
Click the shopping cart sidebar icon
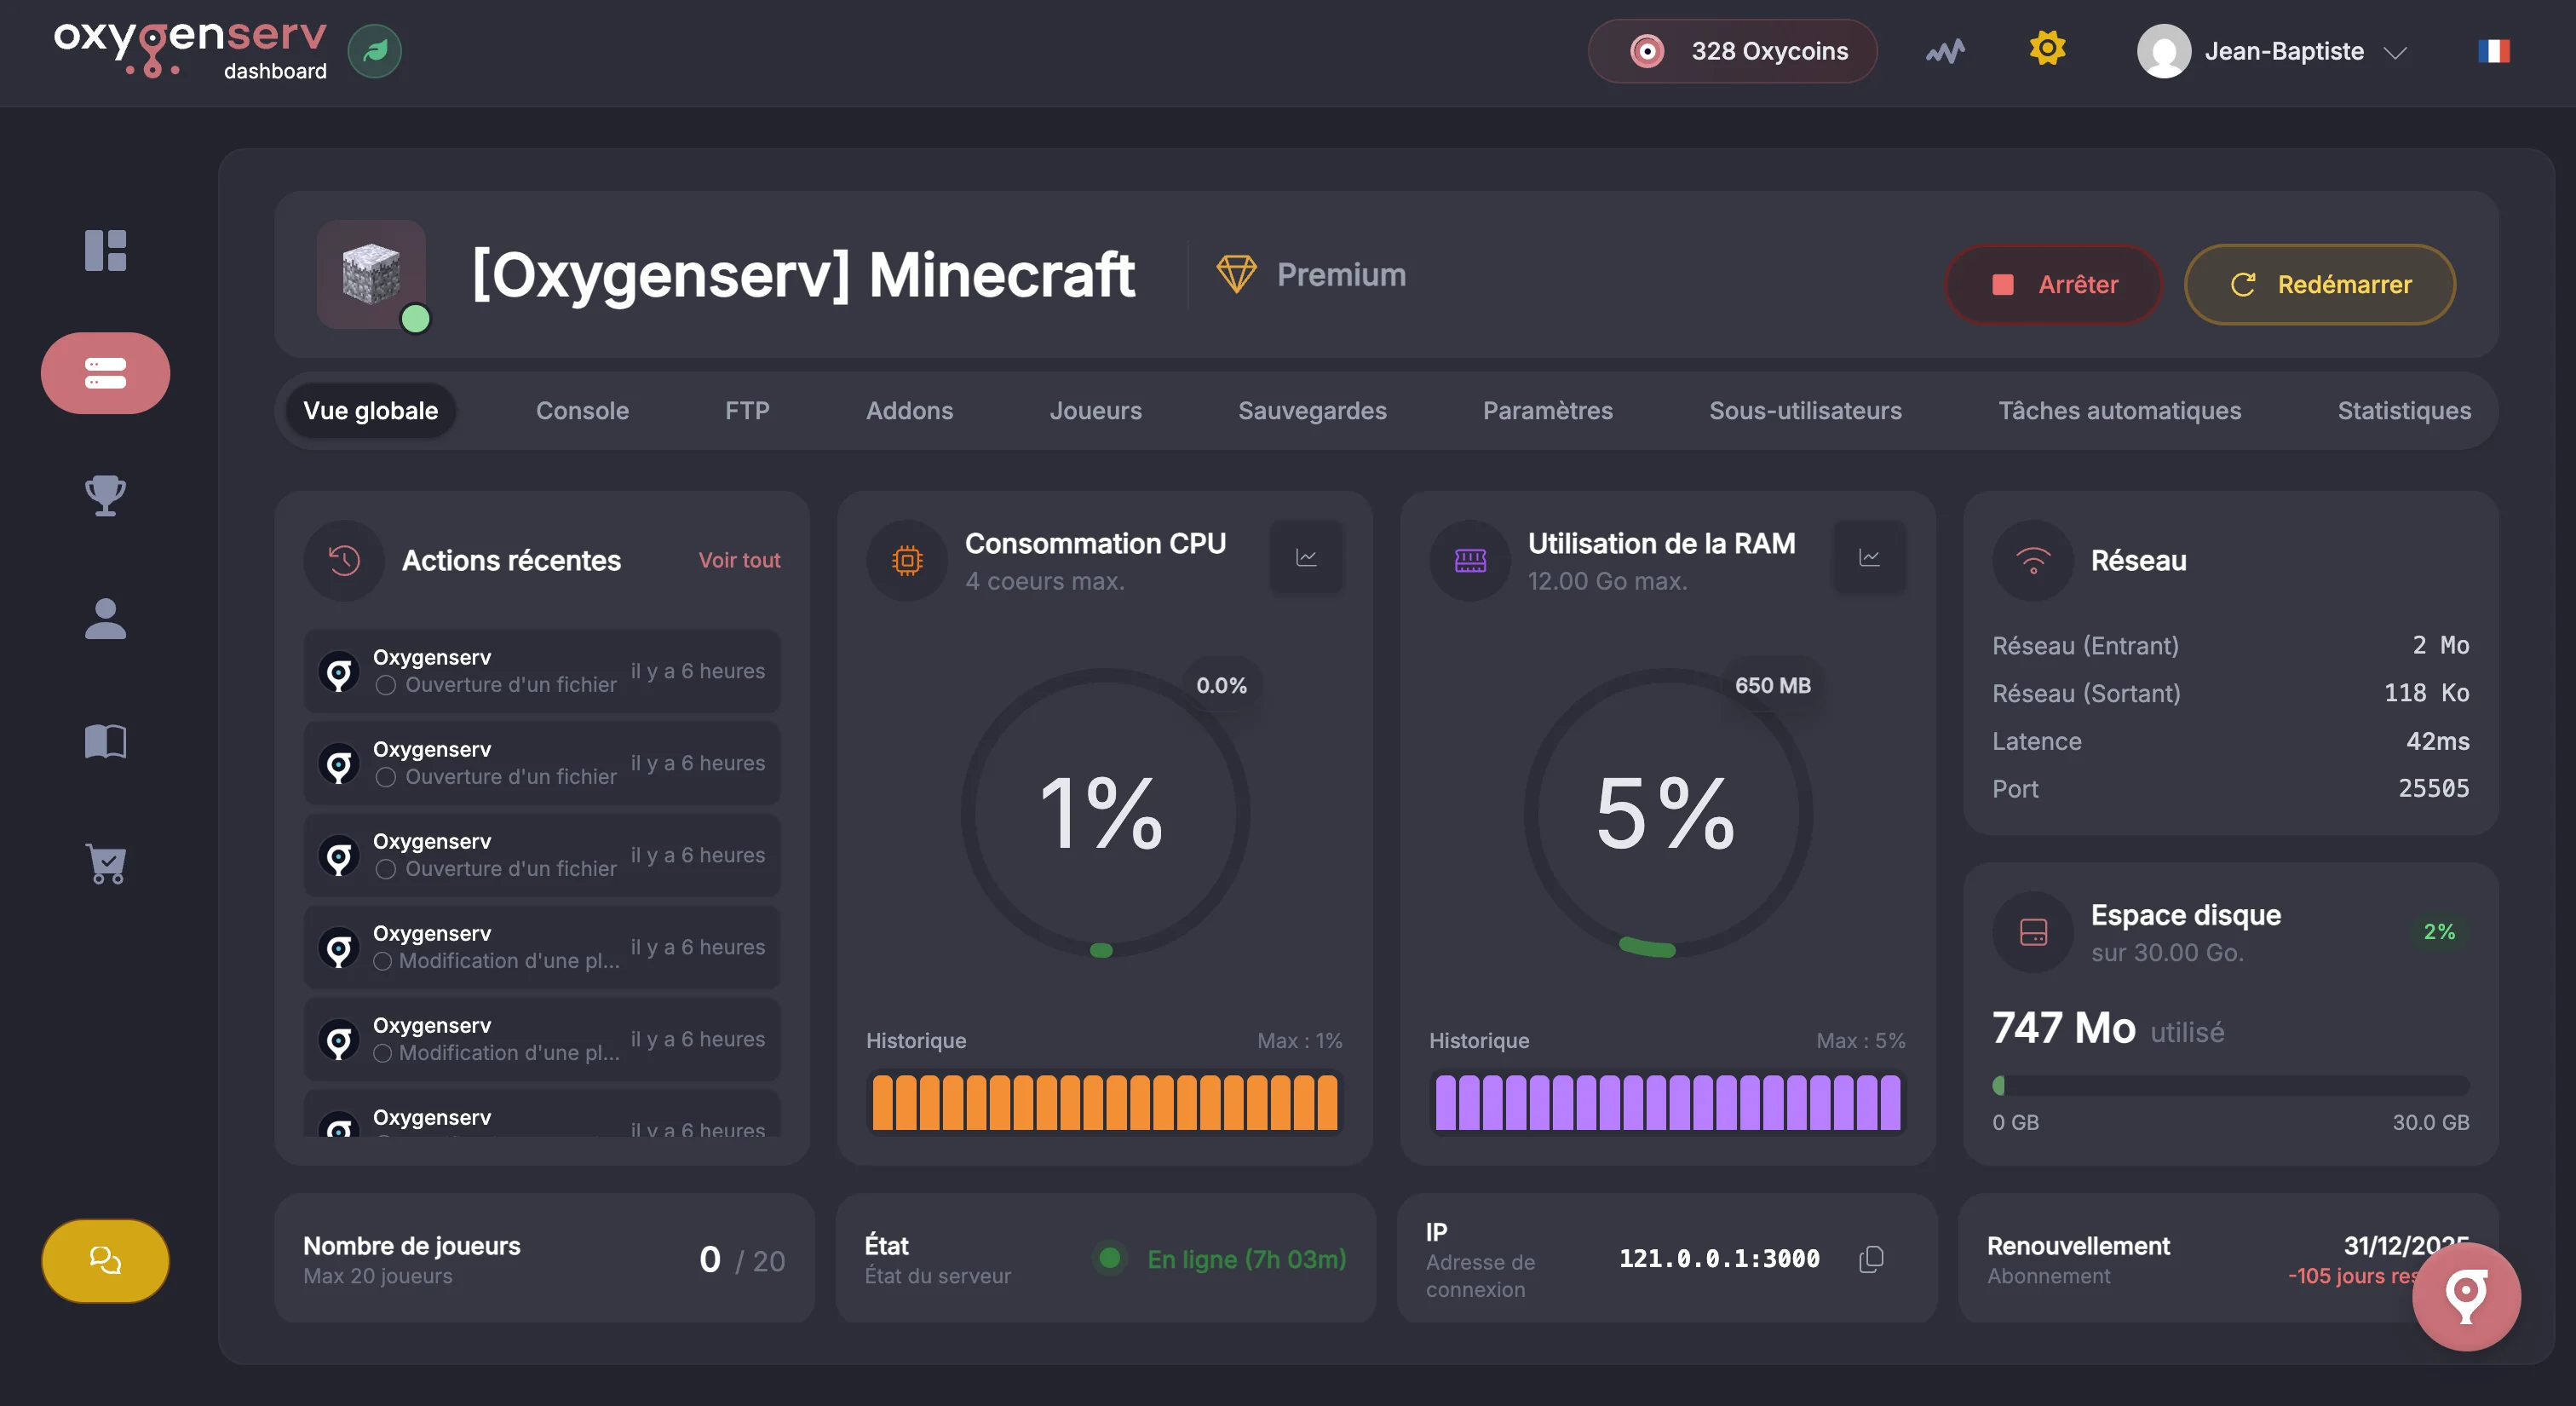(105, 864)
